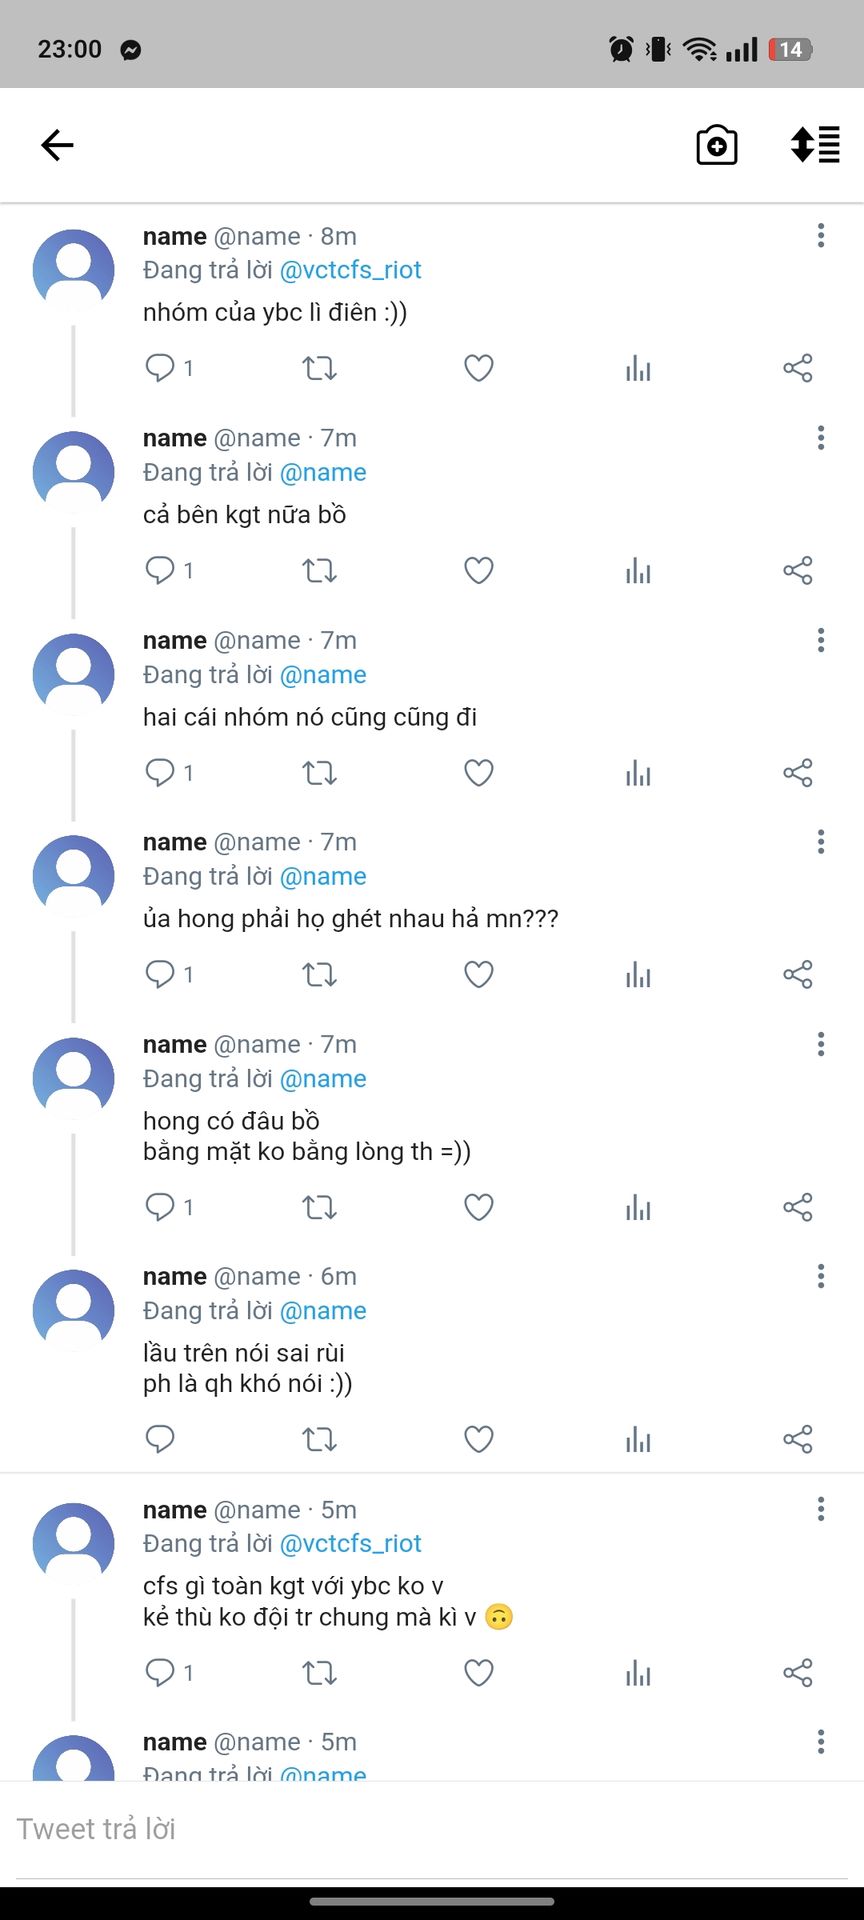864x1920 pixels.
Task: Tap the 'Tweet trả lời' reply field
Action: click(x=432, y=1829)
